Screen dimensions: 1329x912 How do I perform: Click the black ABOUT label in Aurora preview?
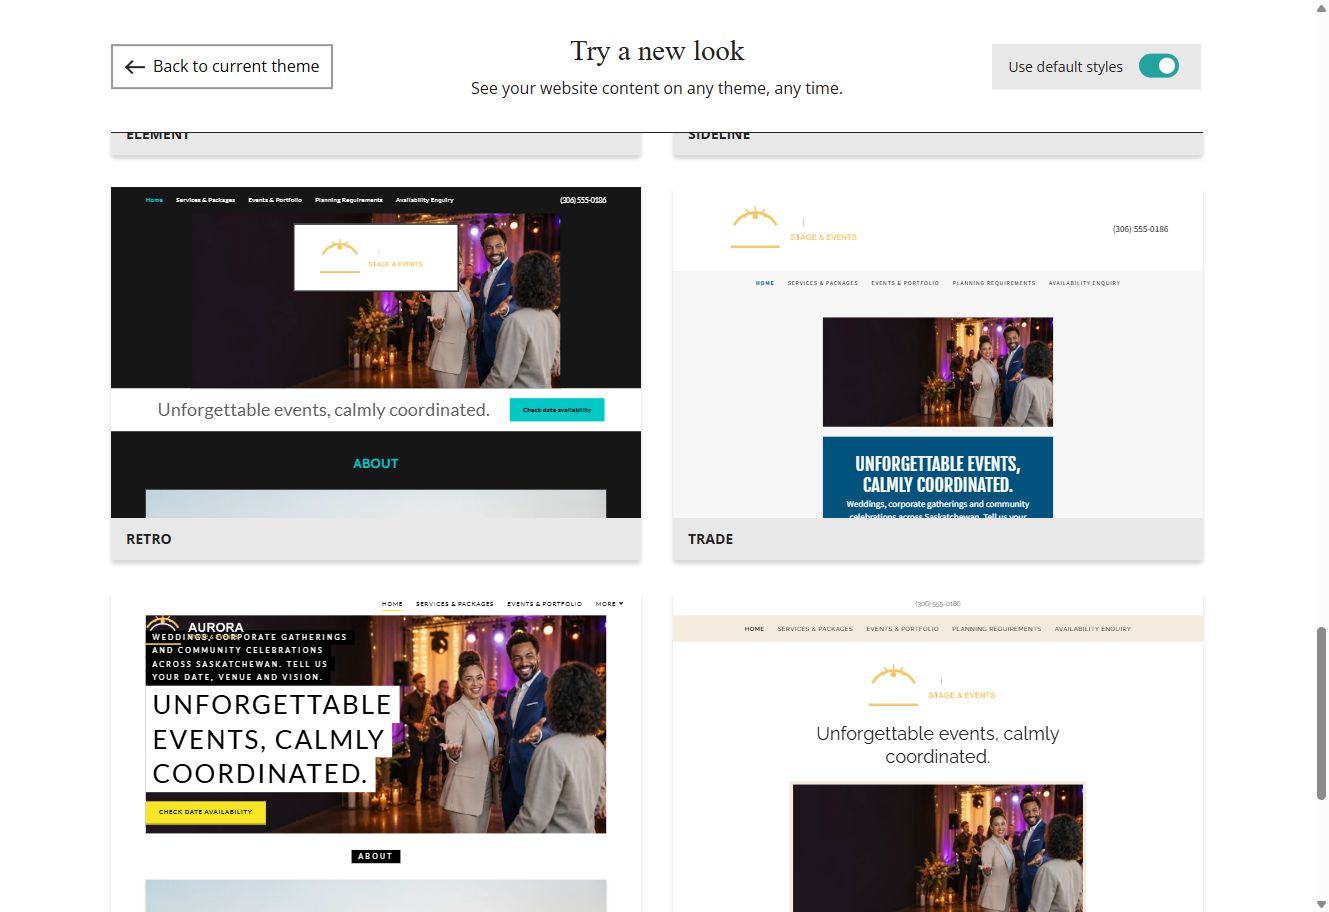375,856
